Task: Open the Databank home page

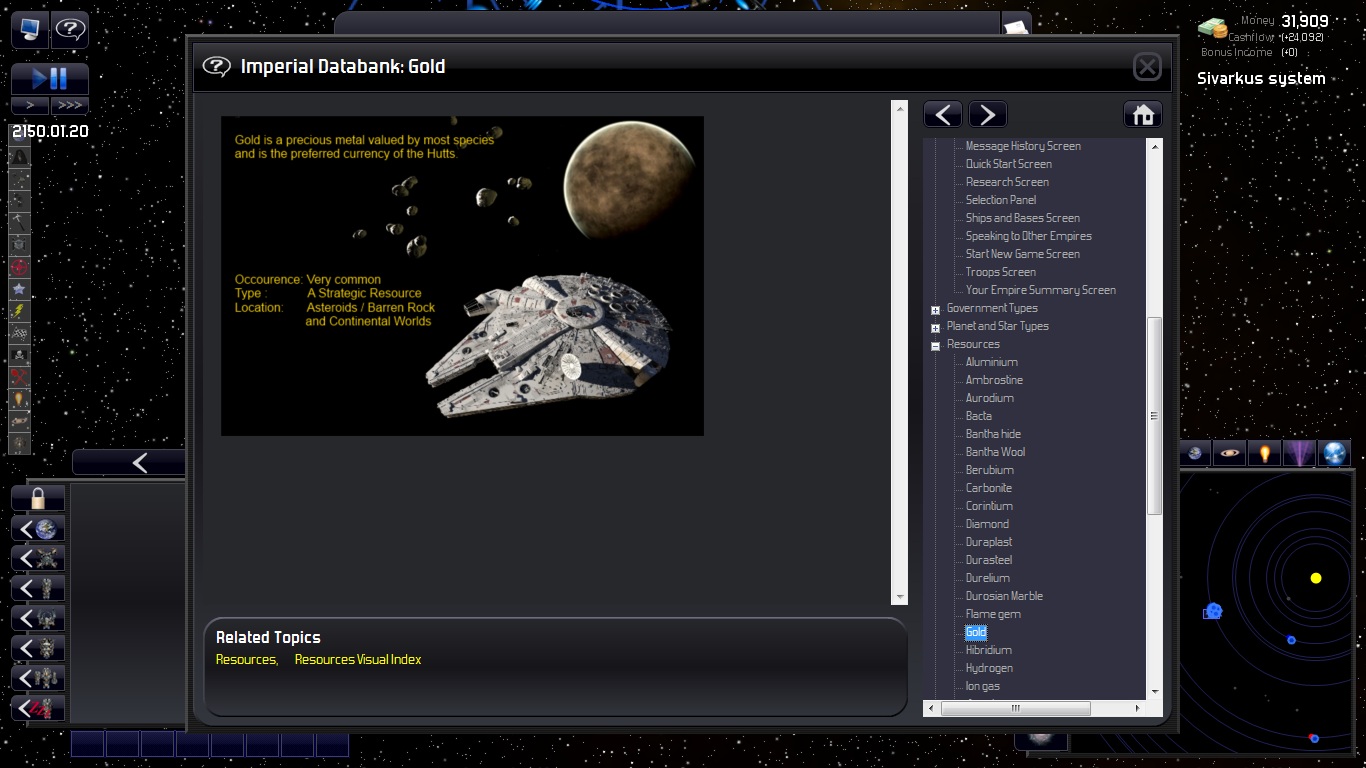Action: tap(1143, 114)
